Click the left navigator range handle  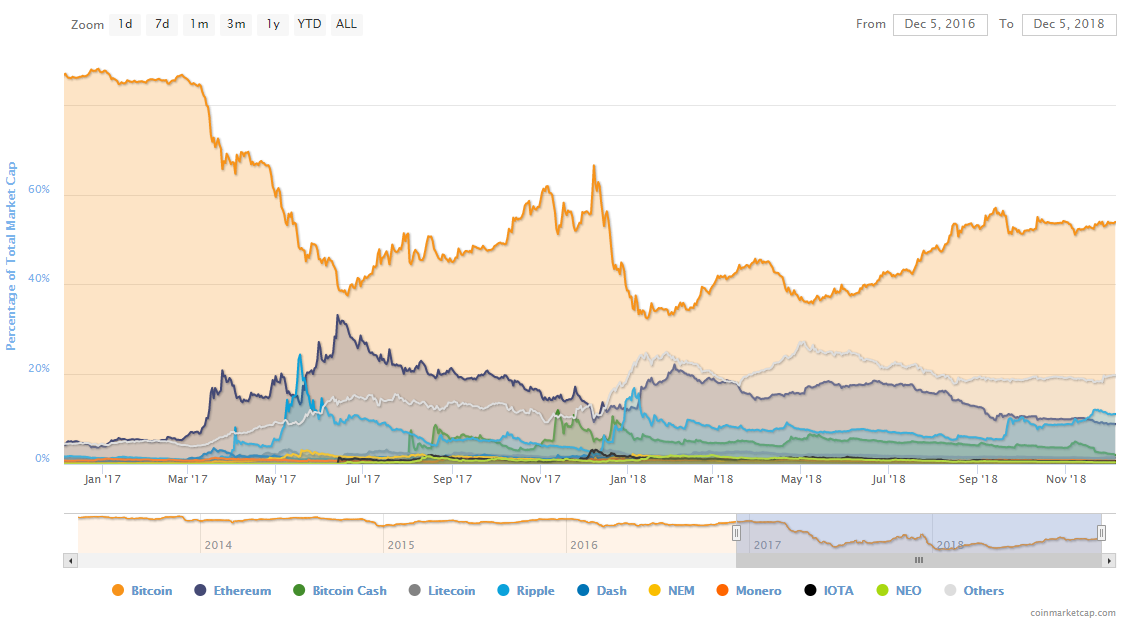pos(737,533)
